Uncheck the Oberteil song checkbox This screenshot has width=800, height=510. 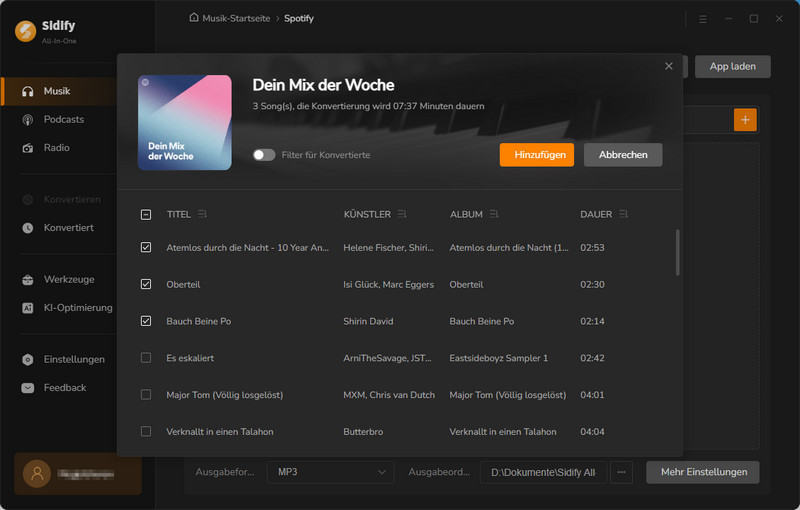pos(146,284)
